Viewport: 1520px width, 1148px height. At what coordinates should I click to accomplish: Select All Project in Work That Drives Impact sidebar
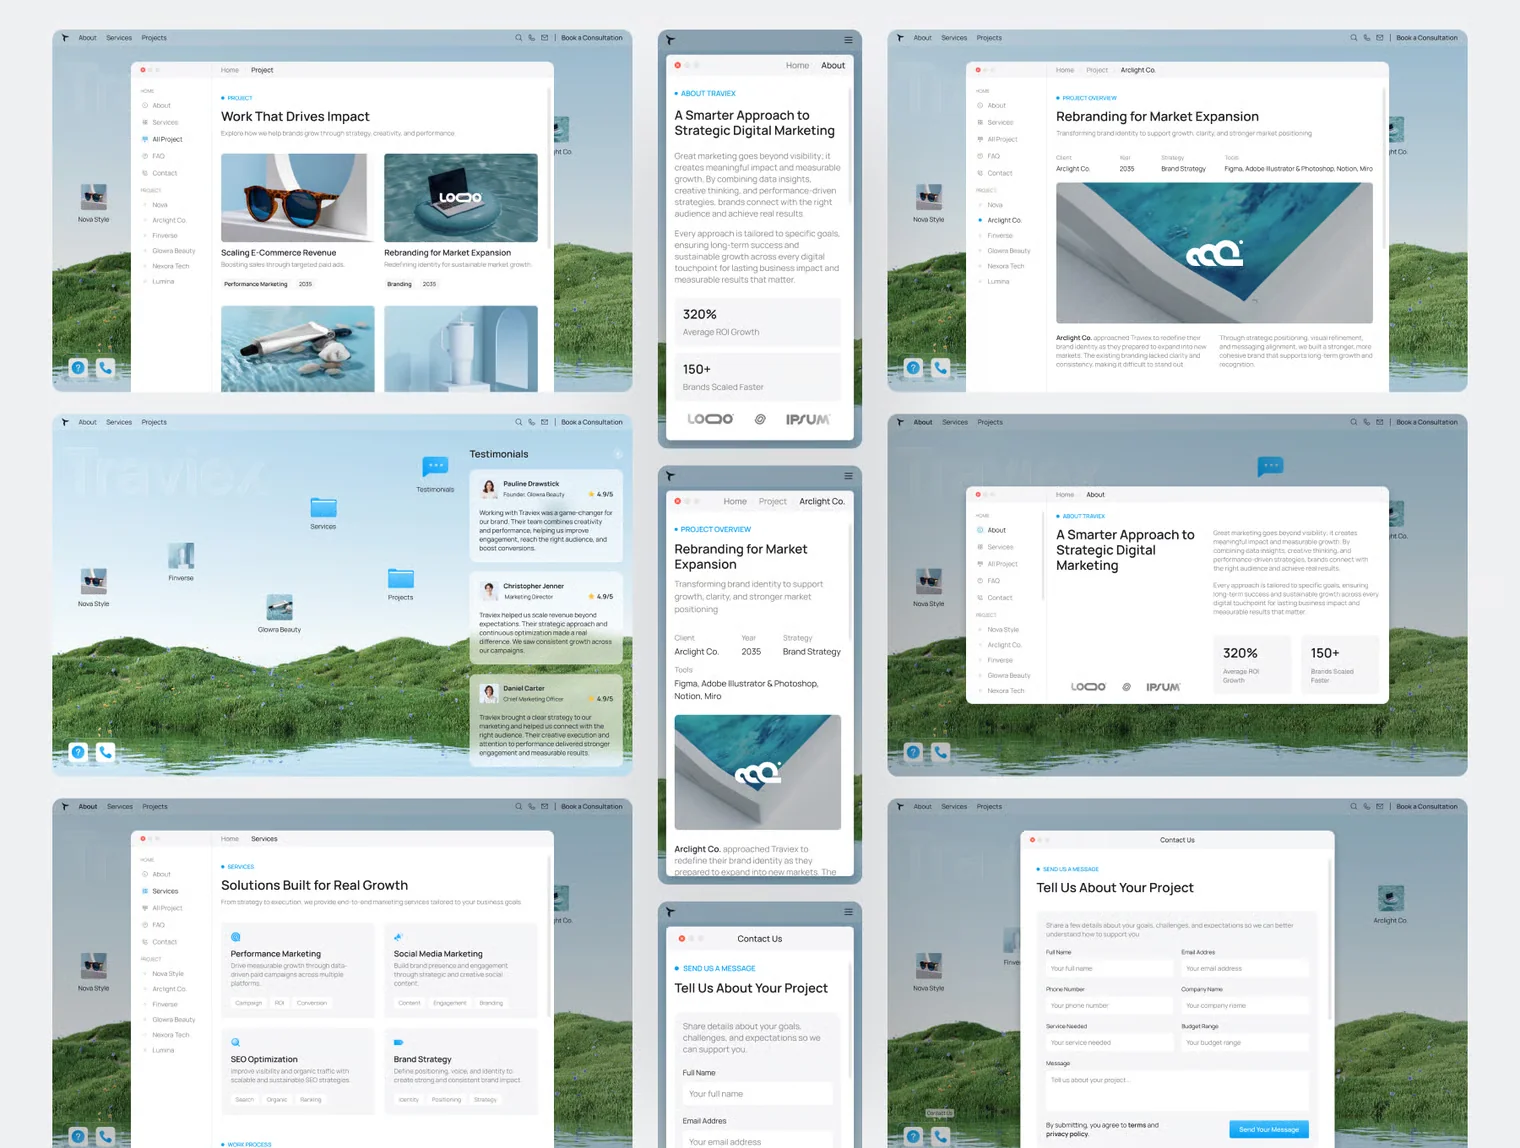pos(167,139)
